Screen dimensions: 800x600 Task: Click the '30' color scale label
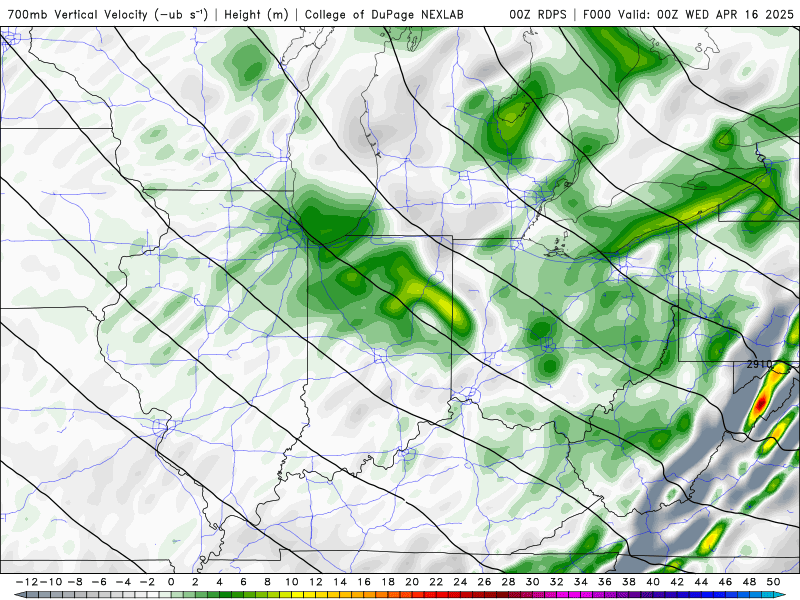tap(533, 582)
